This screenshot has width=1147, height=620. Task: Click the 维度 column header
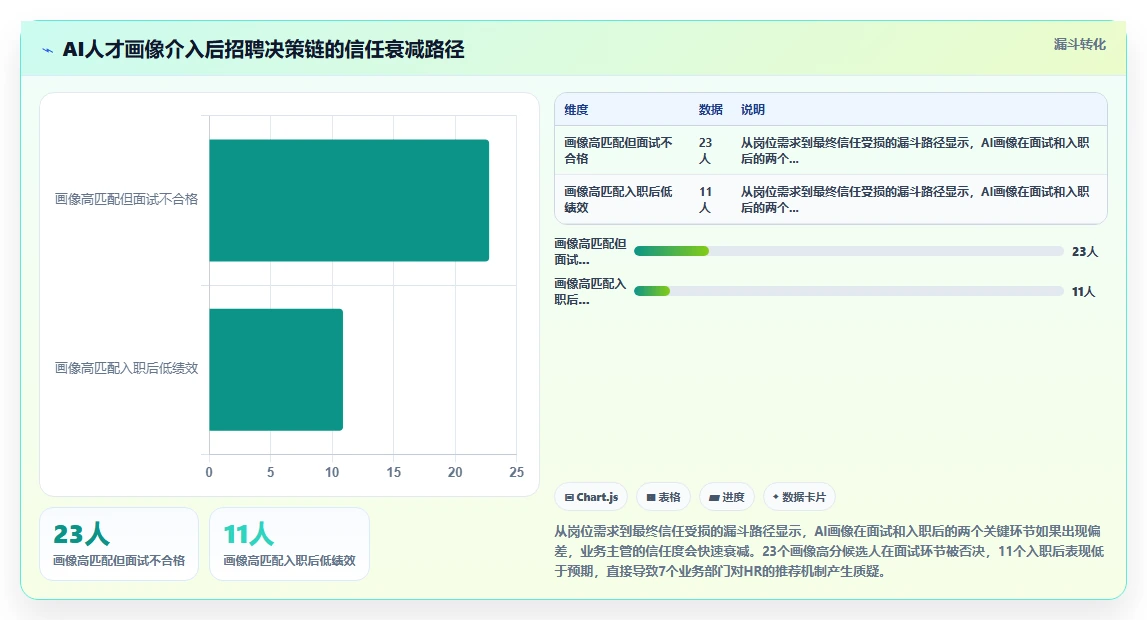pyautogui.click(x=576, y=110)
